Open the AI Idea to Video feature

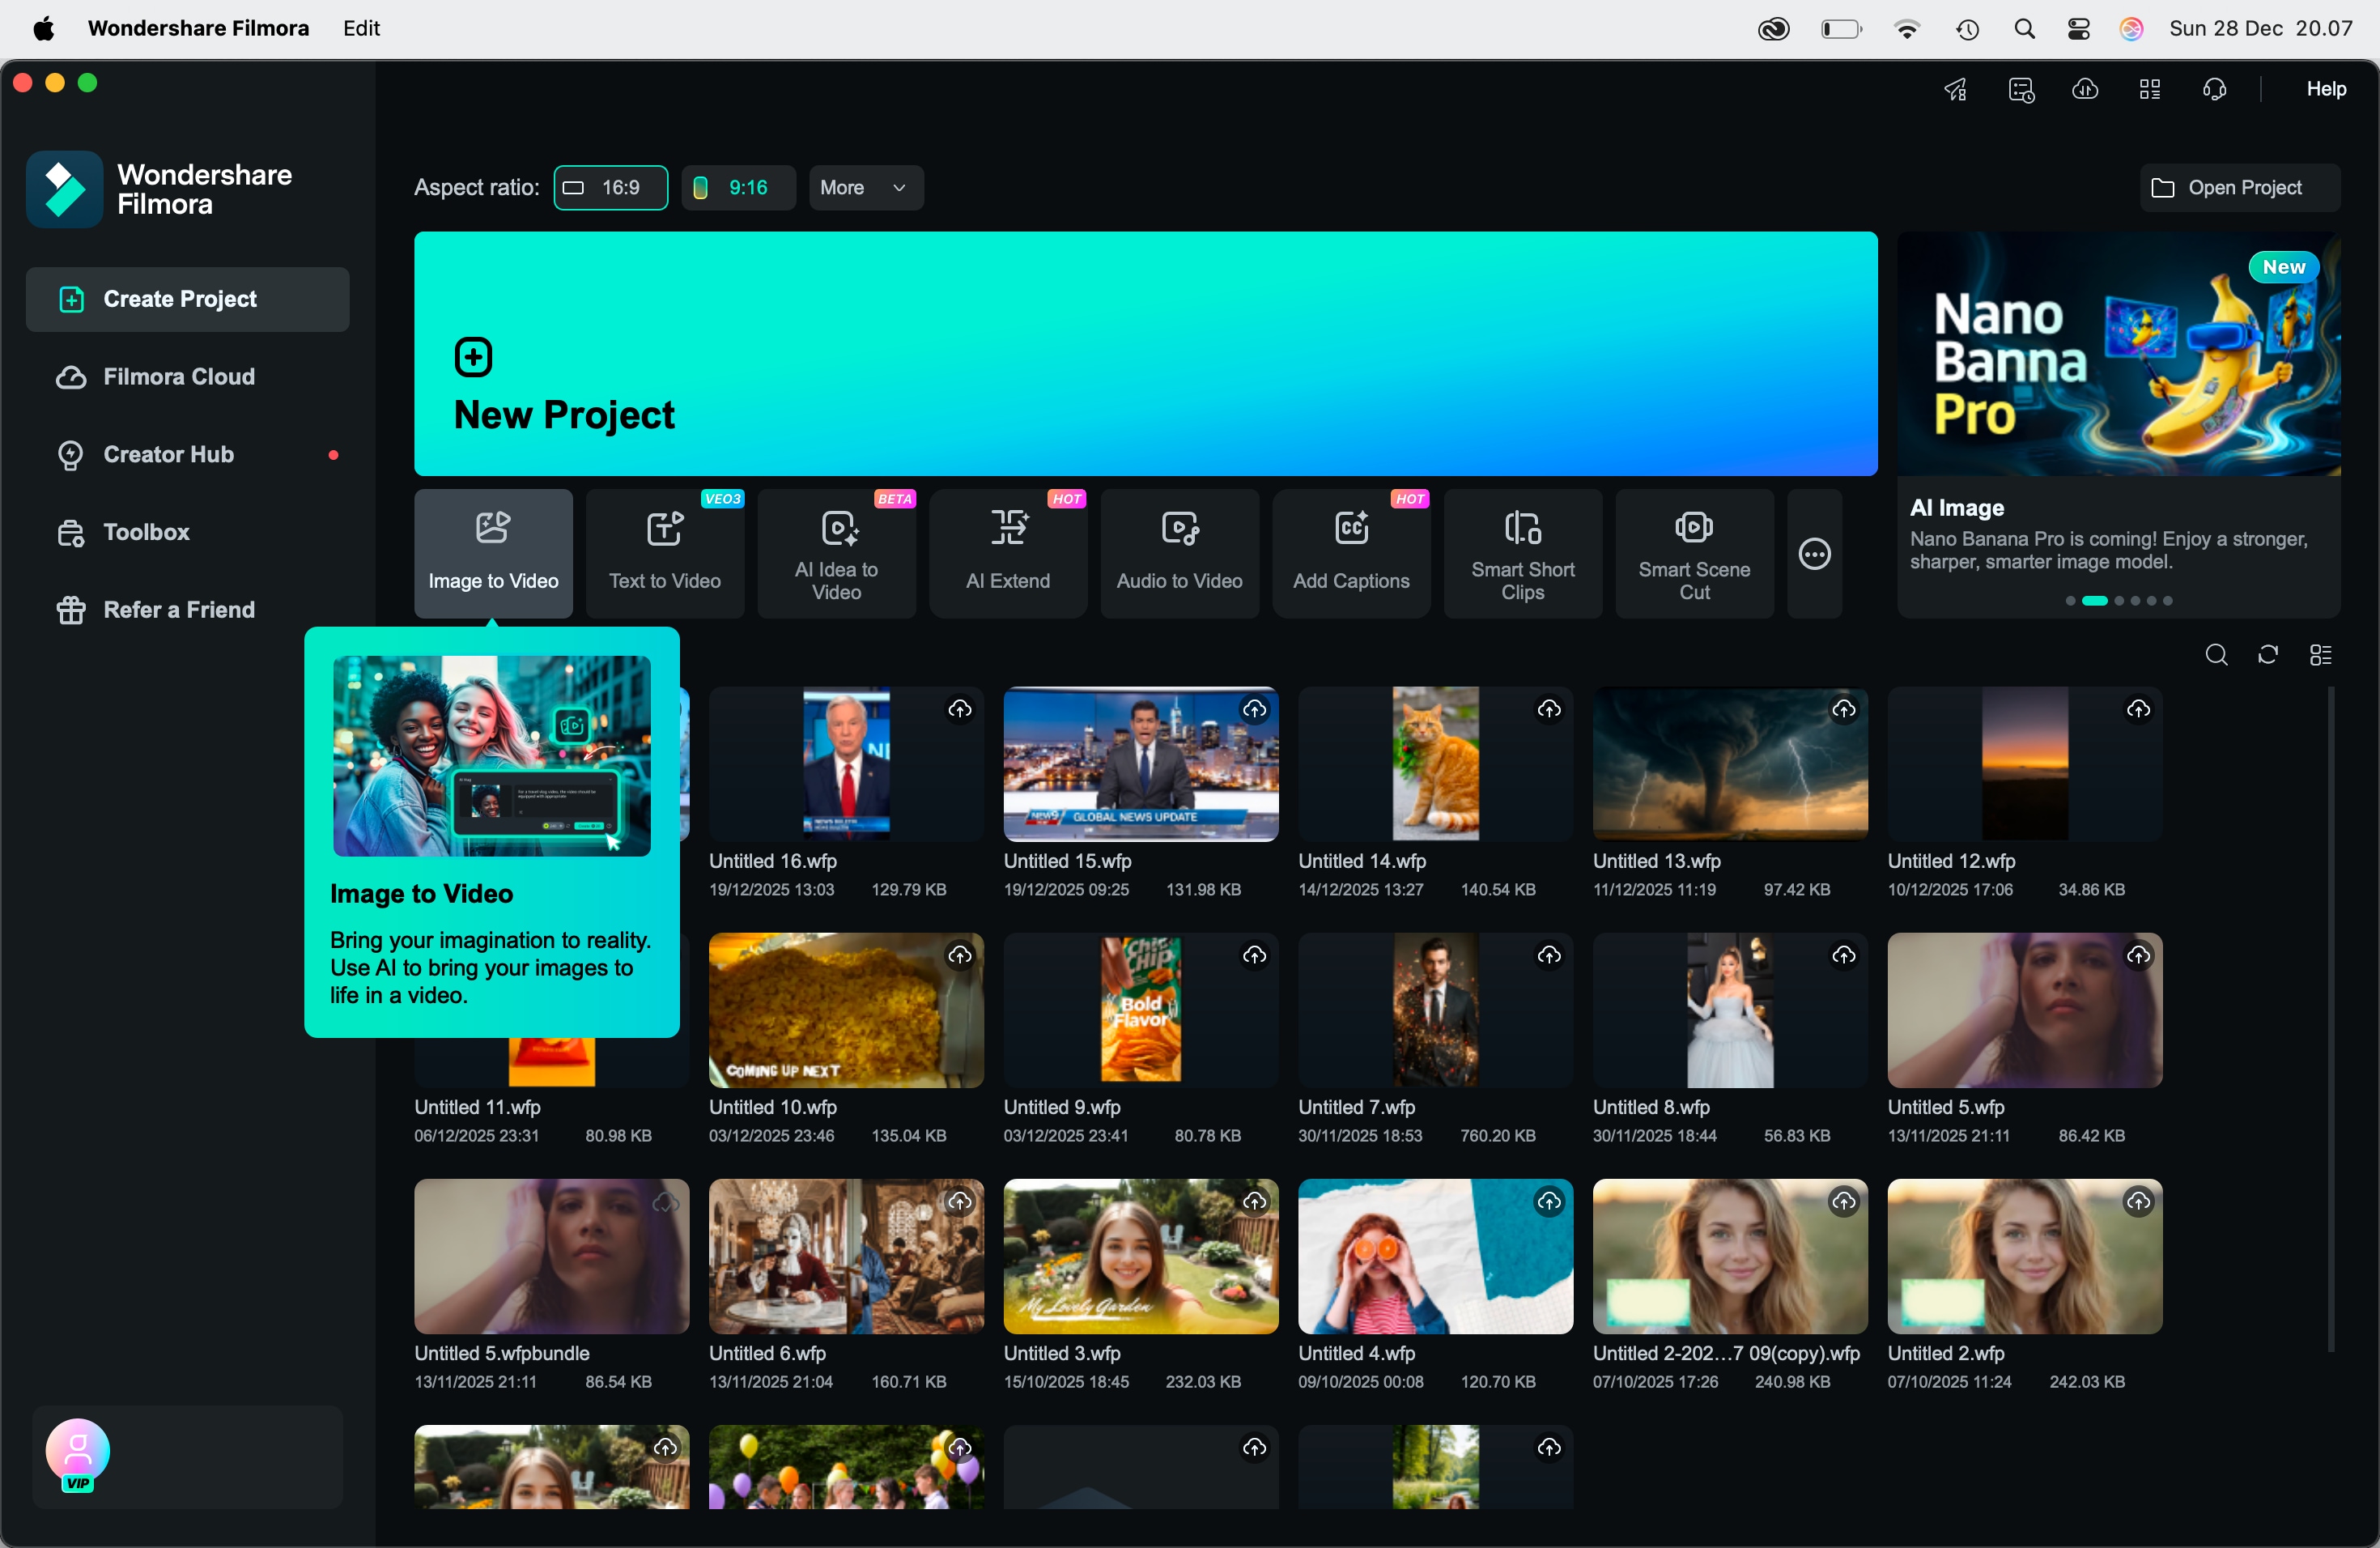tap(836, 553)
